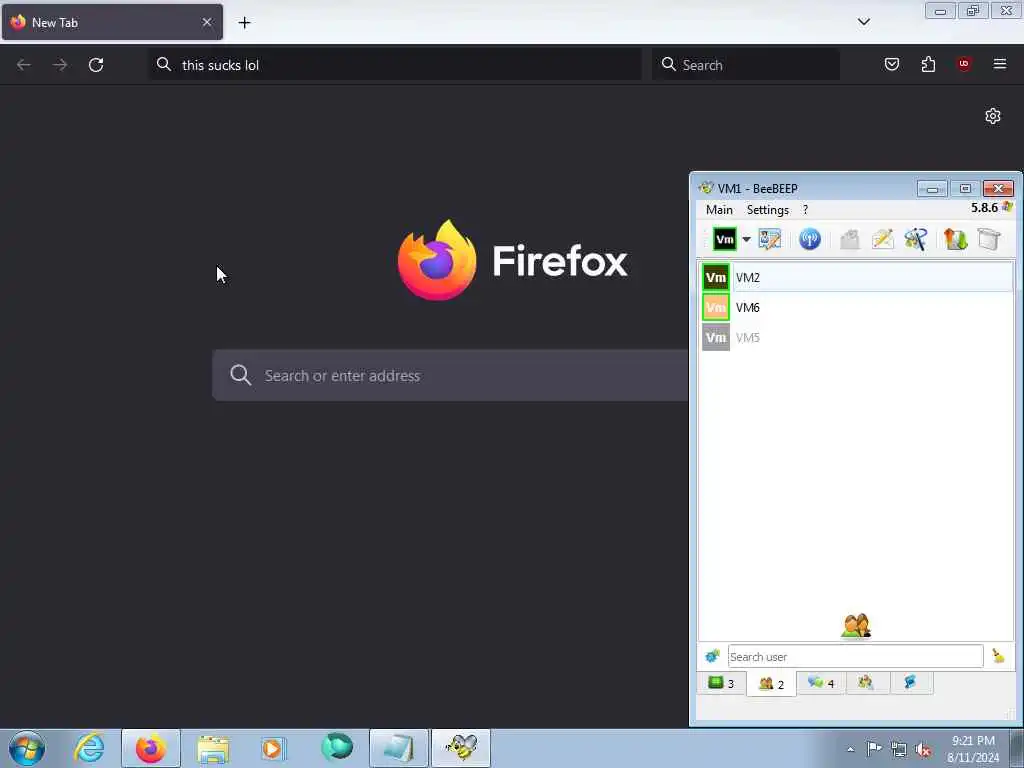
Task: Click the green globe taskbar icon
Action: click(x=337, y=748)
